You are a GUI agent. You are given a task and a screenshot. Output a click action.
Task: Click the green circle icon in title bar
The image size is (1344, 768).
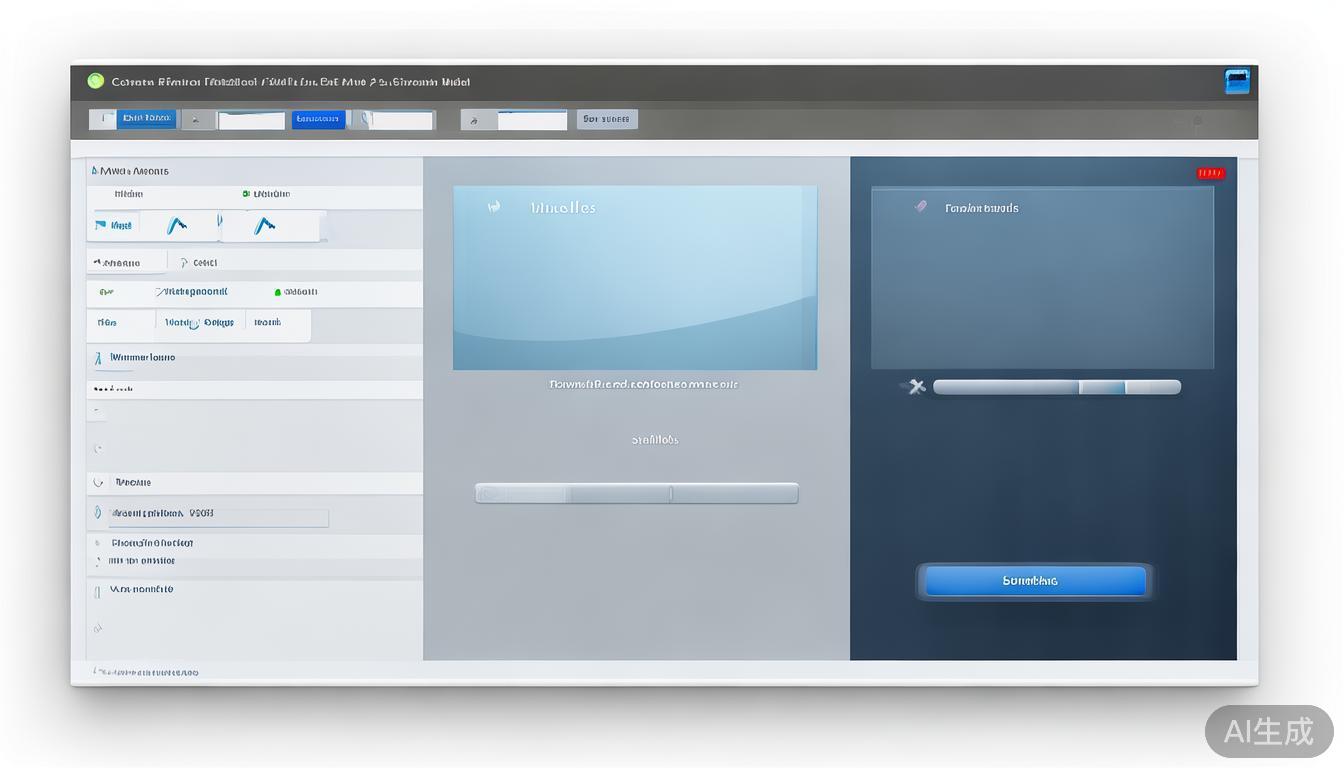point(96,82)
